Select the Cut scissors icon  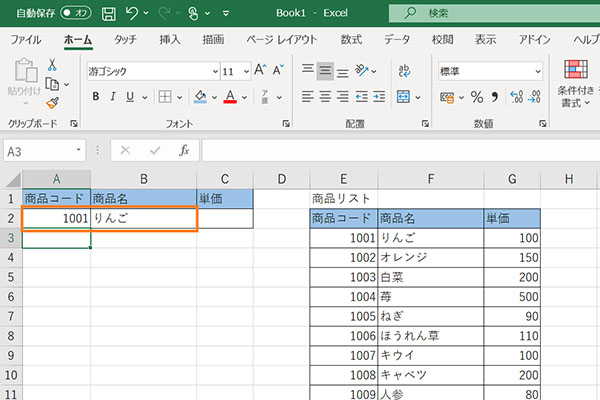(52, 65)
